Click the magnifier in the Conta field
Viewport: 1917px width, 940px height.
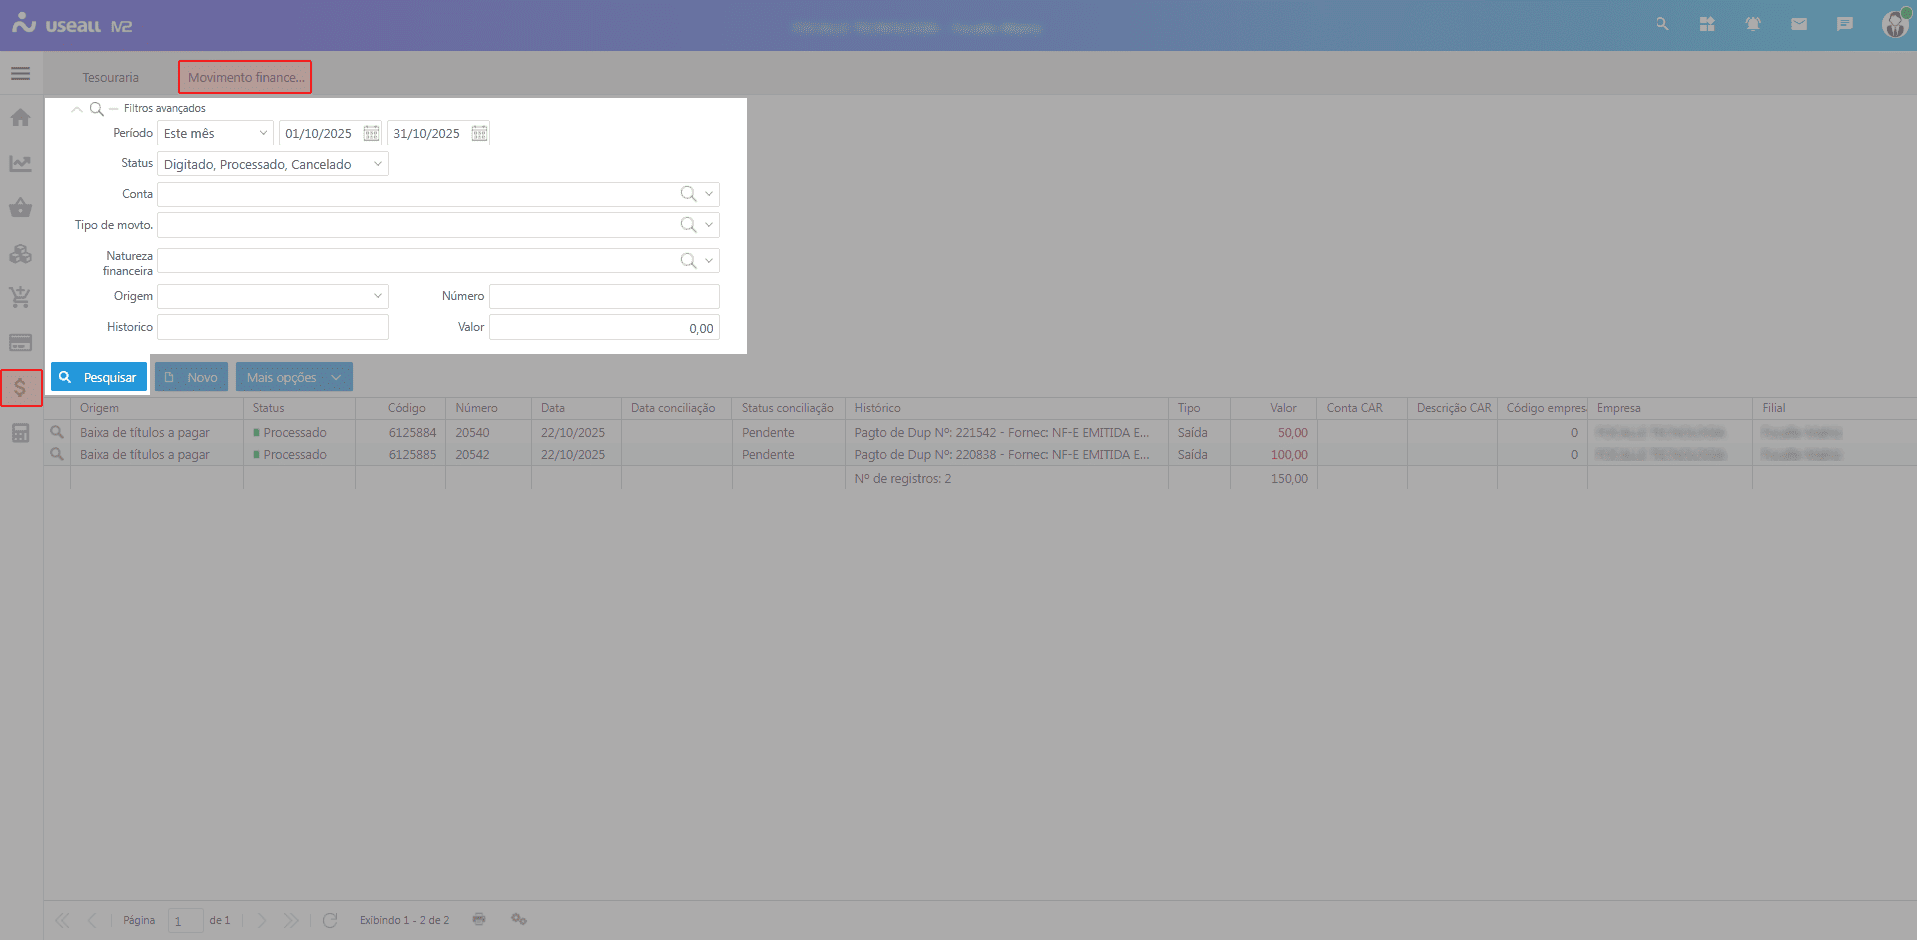tap(688, 194)
